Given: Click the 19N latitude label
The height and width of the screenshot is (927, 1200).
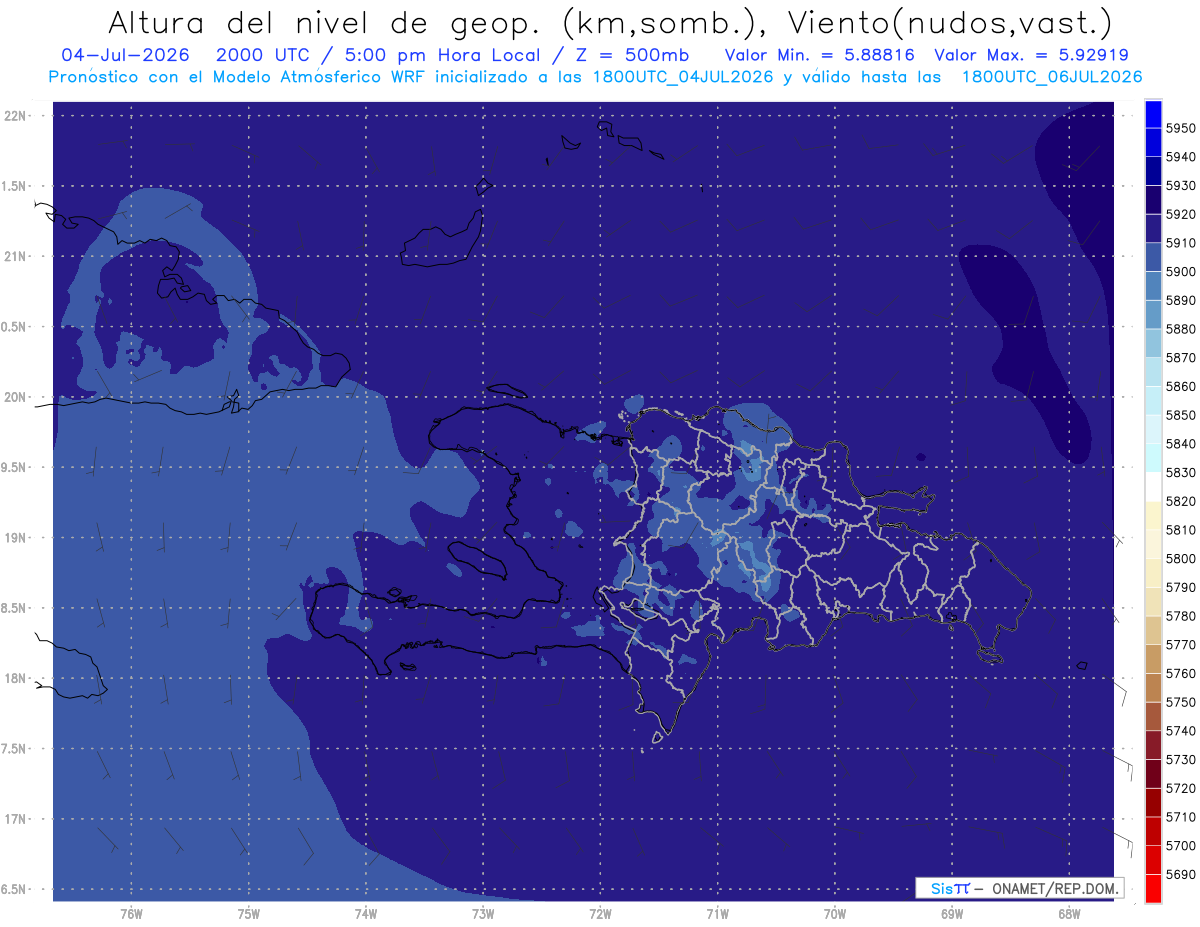Looking at the screenshot, I should point(14,538).
